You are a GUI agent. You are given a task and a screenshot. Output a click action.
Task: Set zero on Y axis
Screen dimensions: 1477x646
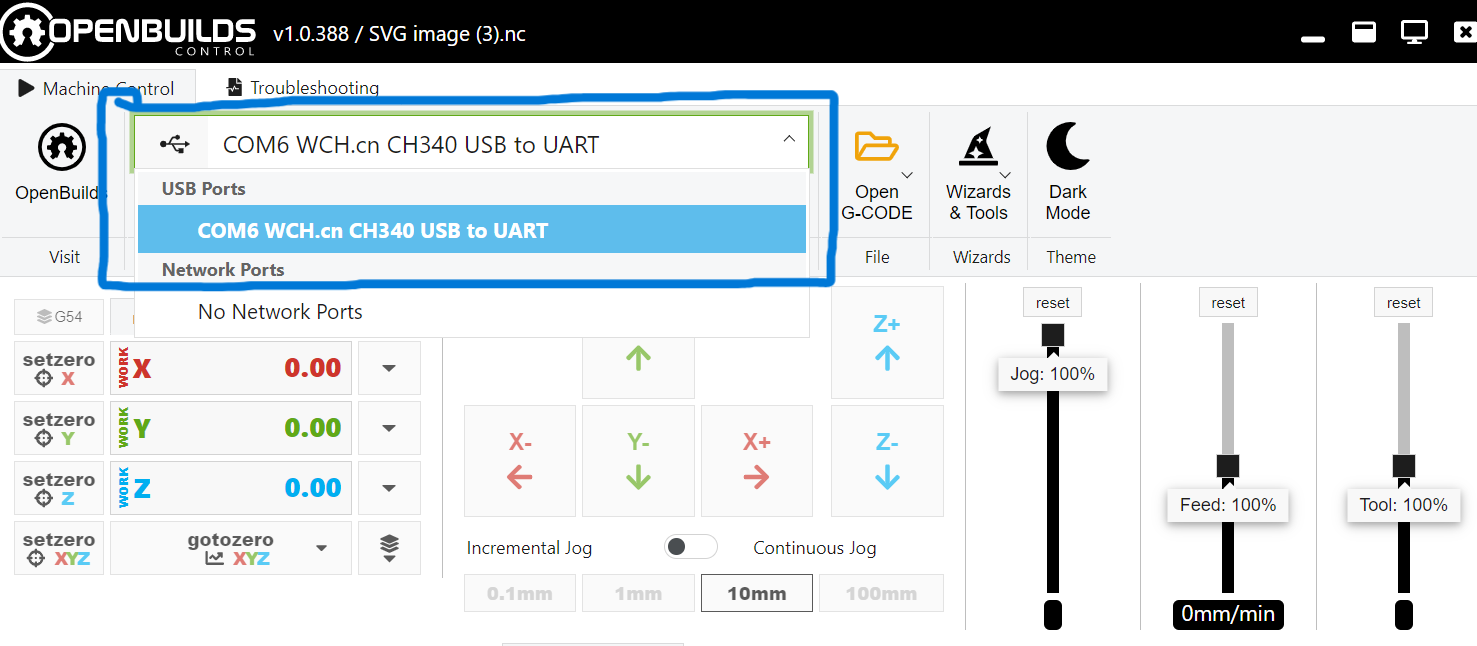pos(59,428)
